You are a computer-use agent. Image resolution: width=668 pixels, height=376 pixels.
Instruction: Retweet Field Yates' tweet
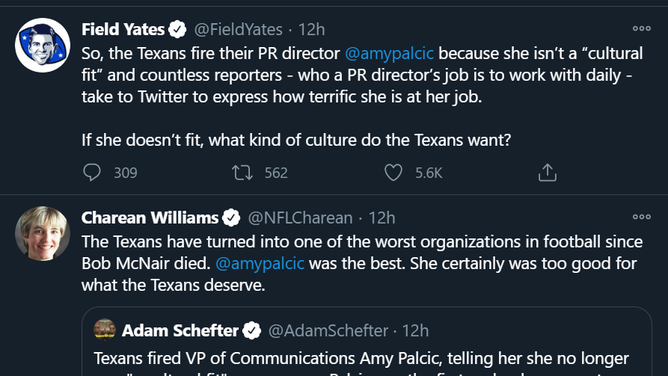242,172
